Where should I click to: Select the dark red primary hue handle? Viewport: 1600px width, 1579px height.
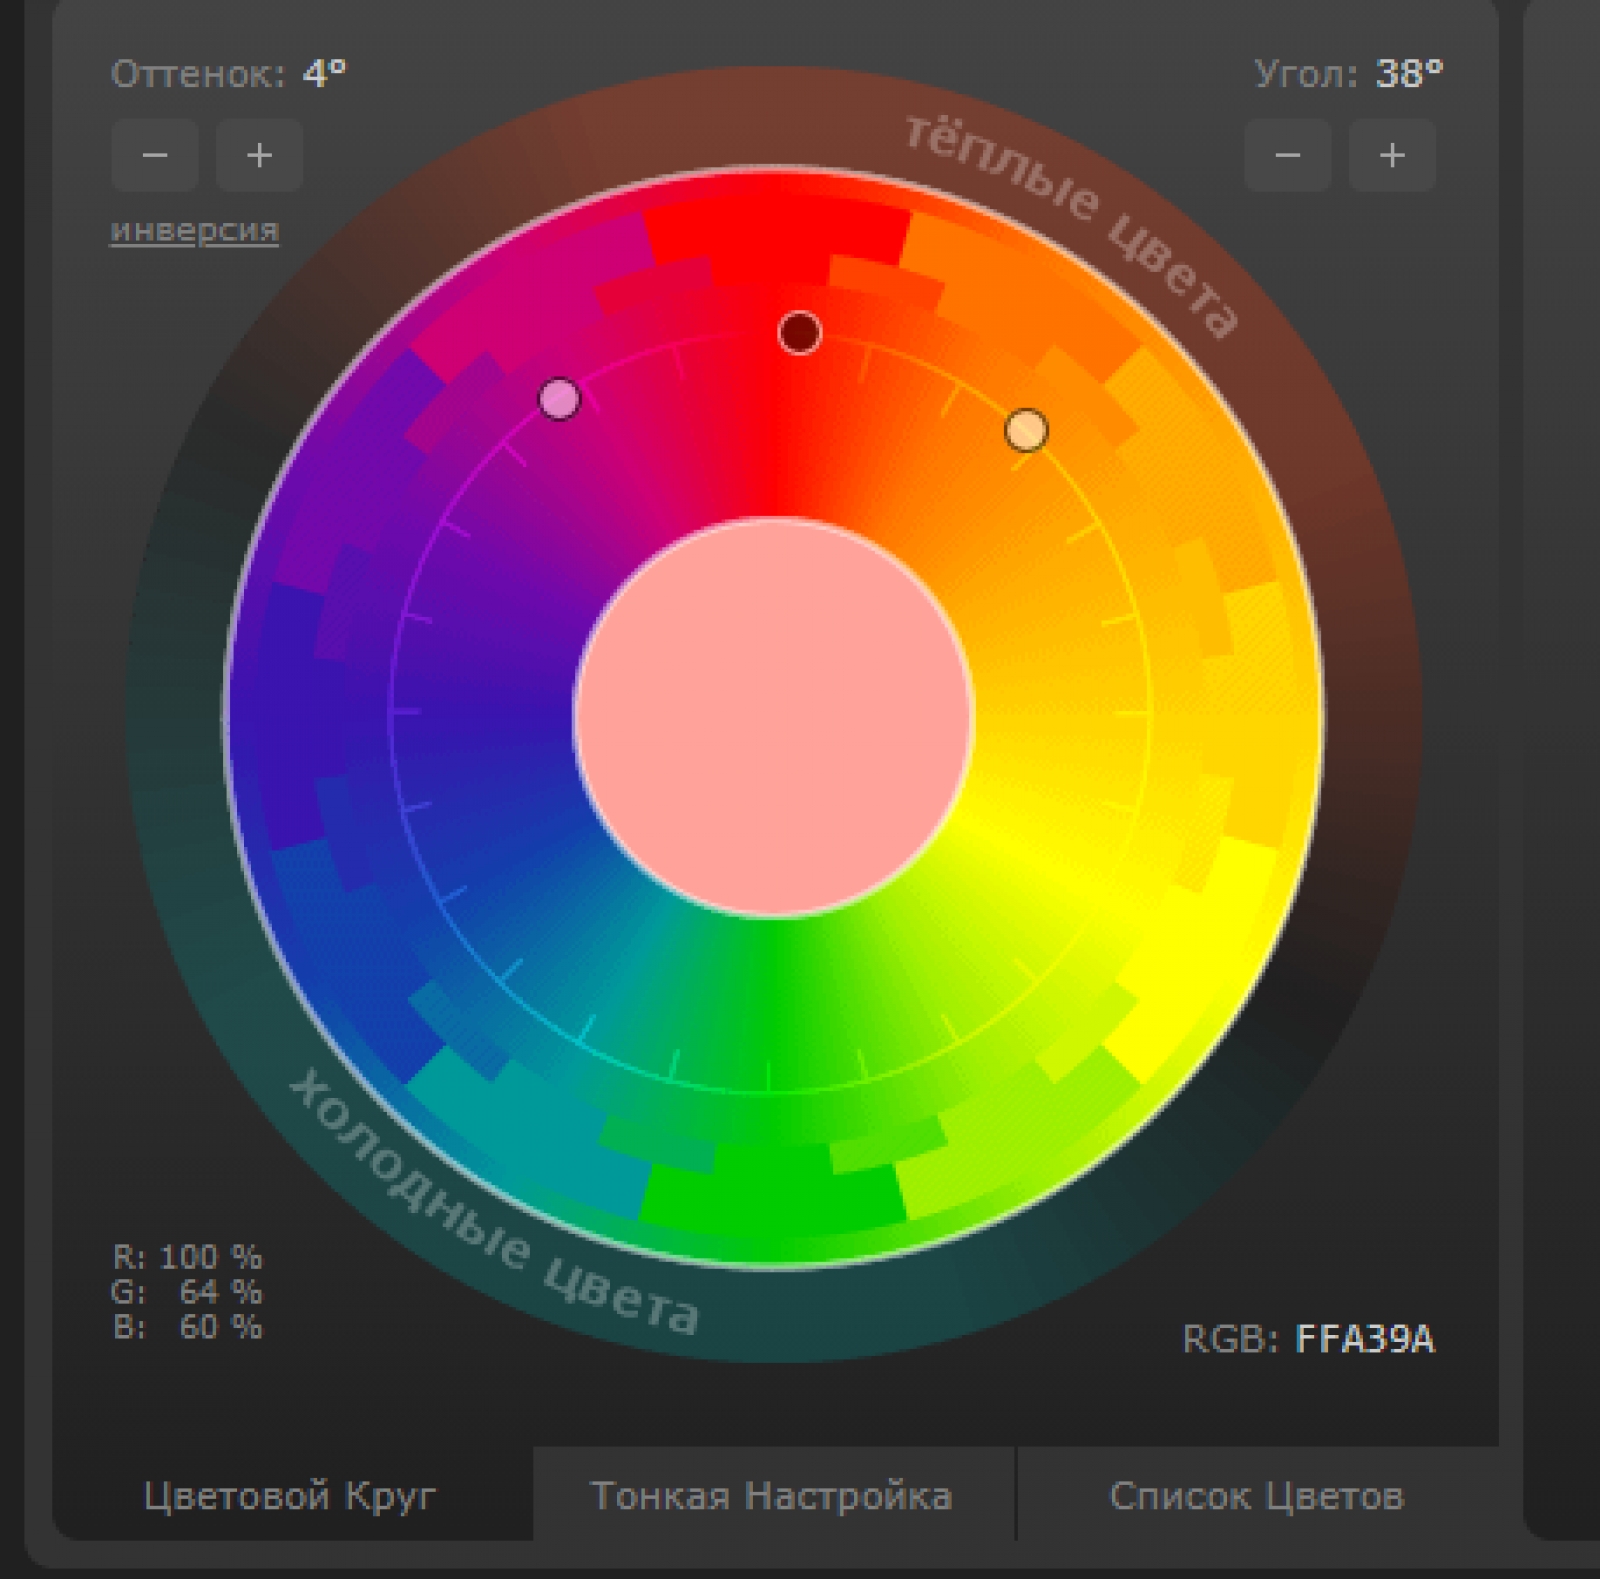[799, 332]
